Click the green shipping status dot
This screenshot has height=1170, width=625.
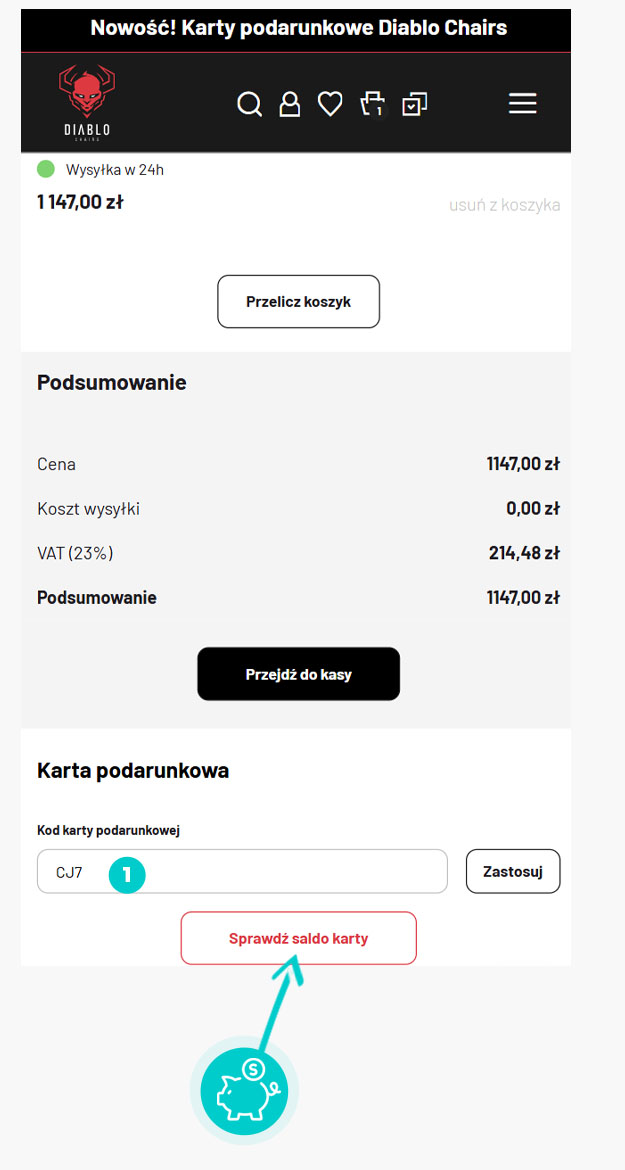[44, 169]
